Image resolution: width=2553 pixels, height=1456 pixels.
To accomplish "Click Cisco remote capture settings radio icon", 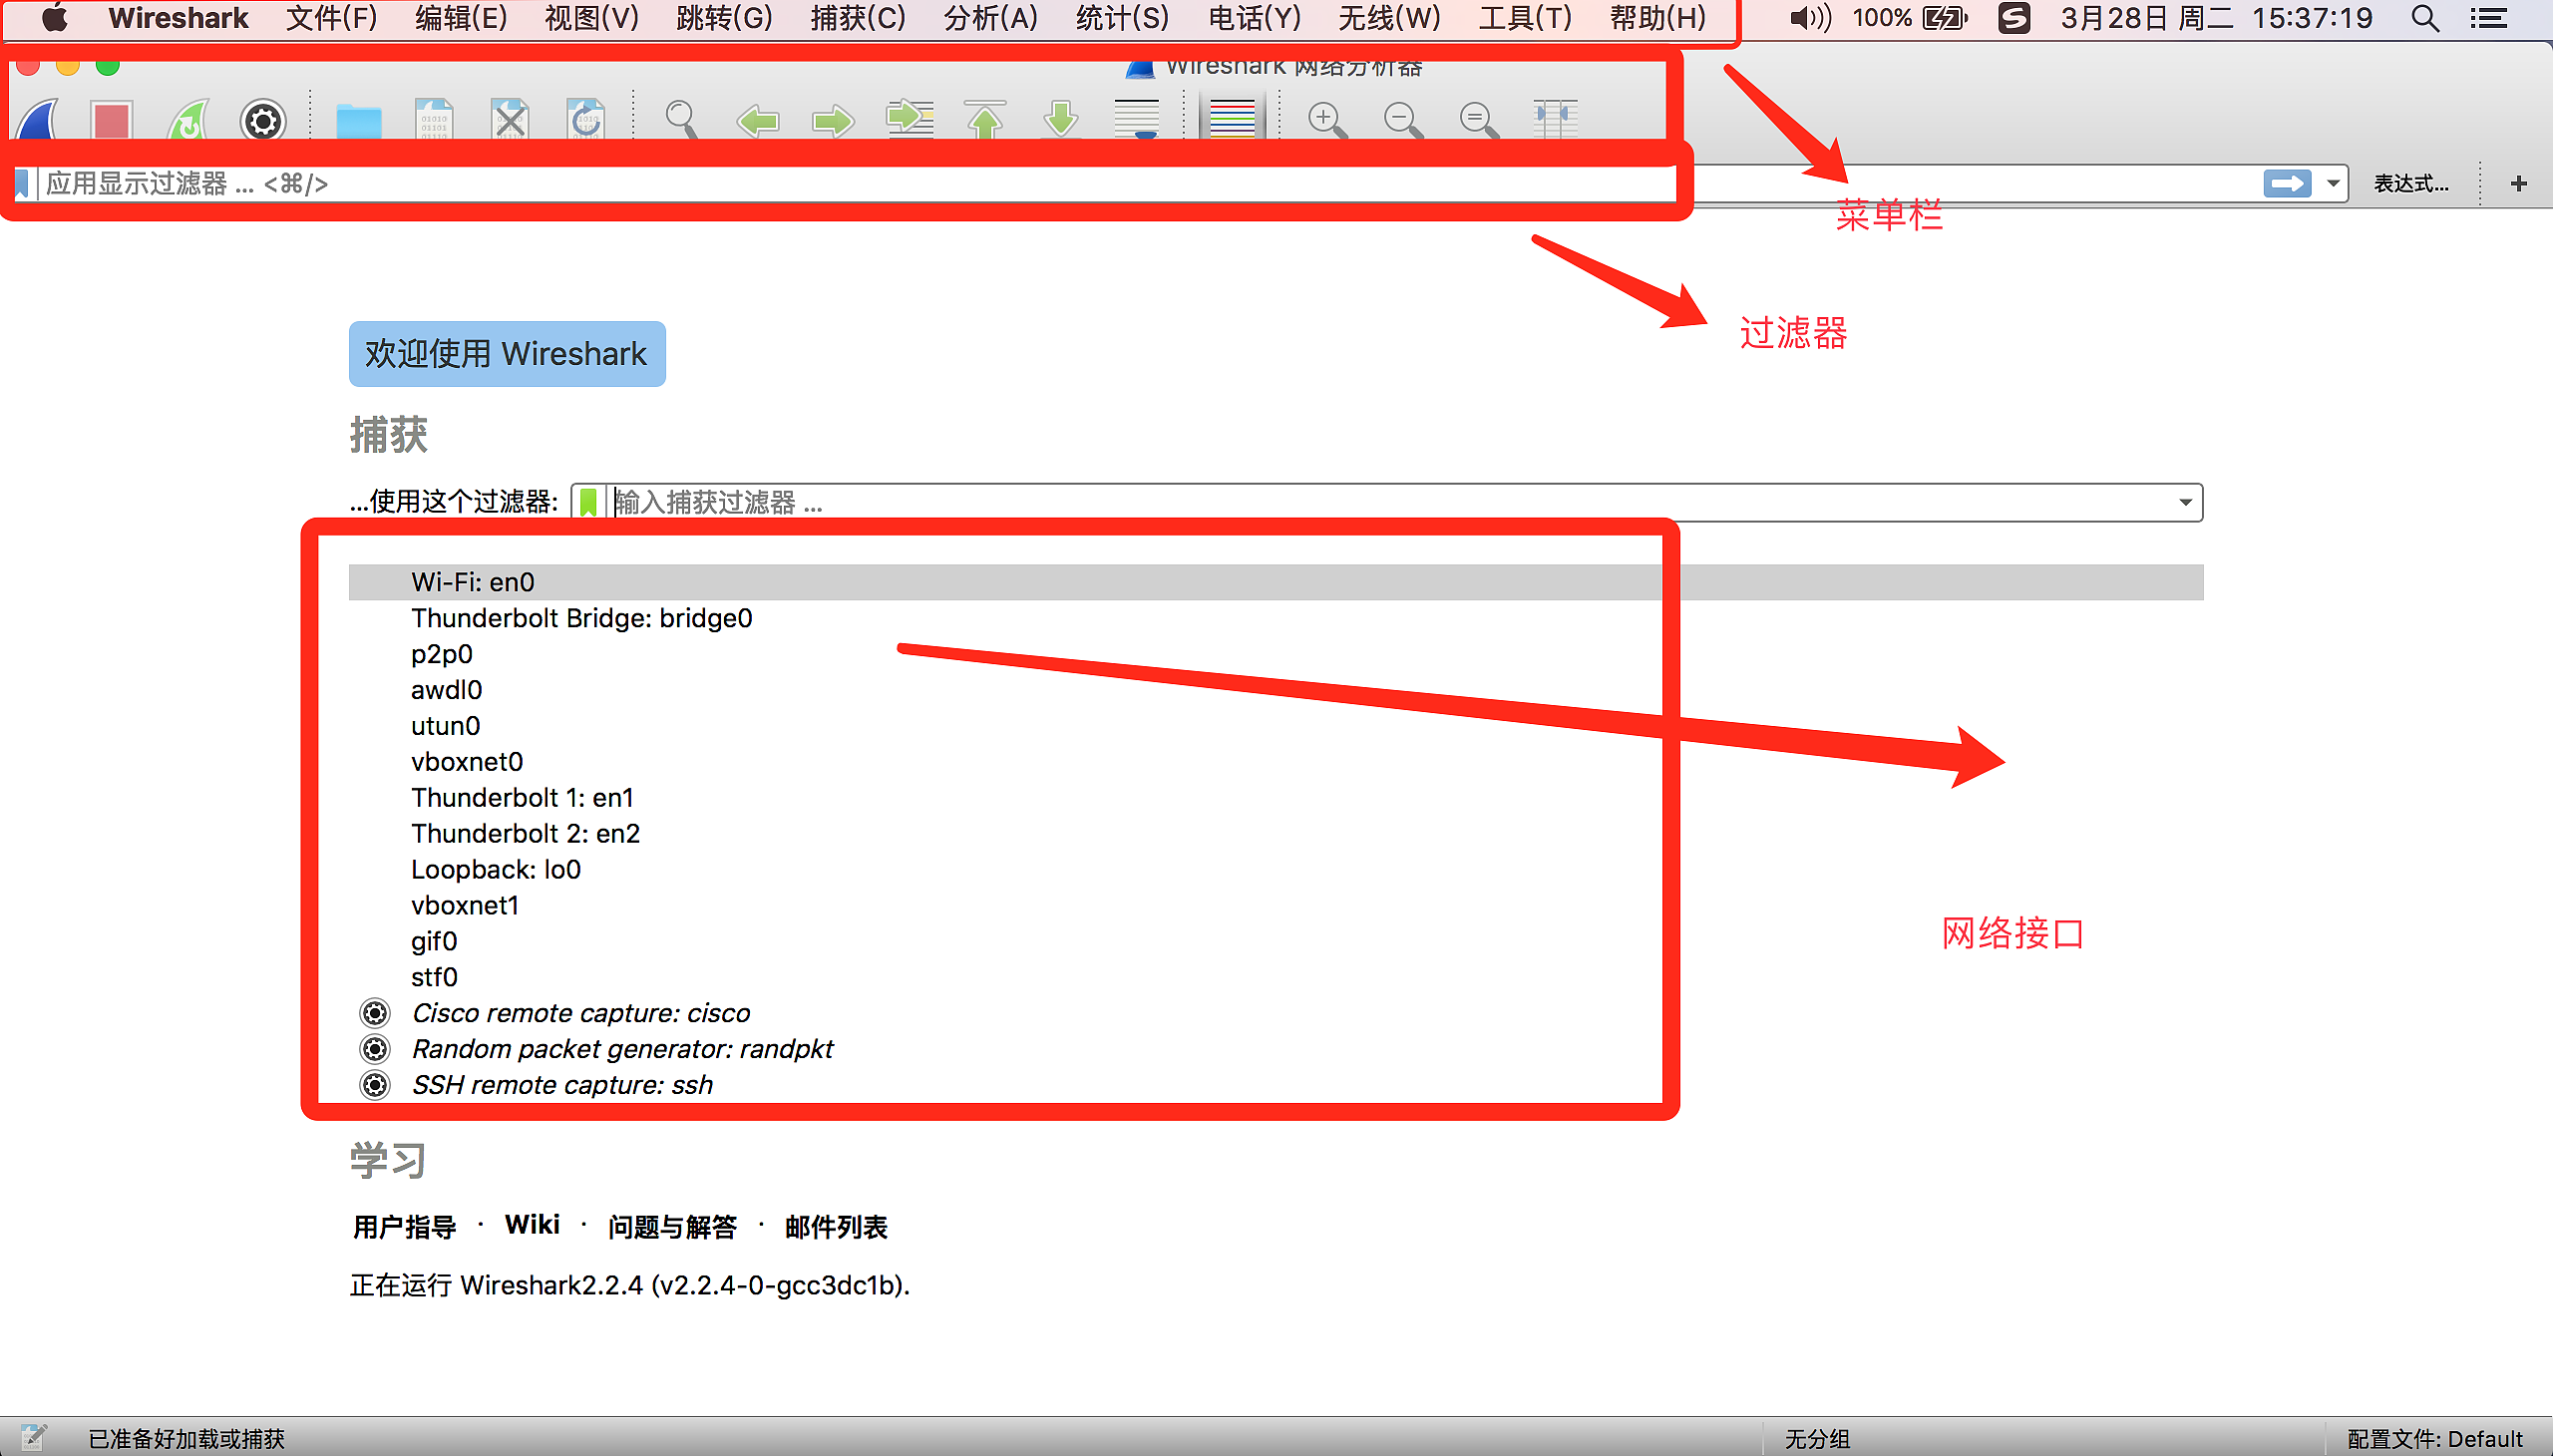I will 375,1013.
